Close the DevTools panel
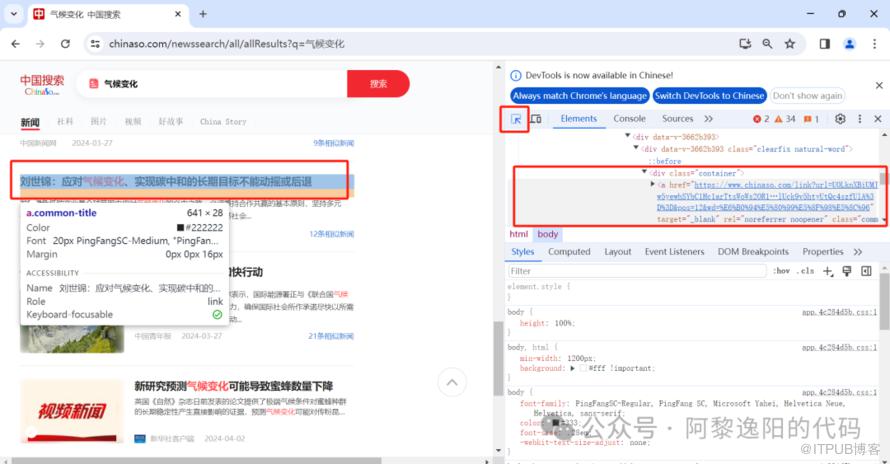Viewport: 890px width, 464px height. [878, 119]
